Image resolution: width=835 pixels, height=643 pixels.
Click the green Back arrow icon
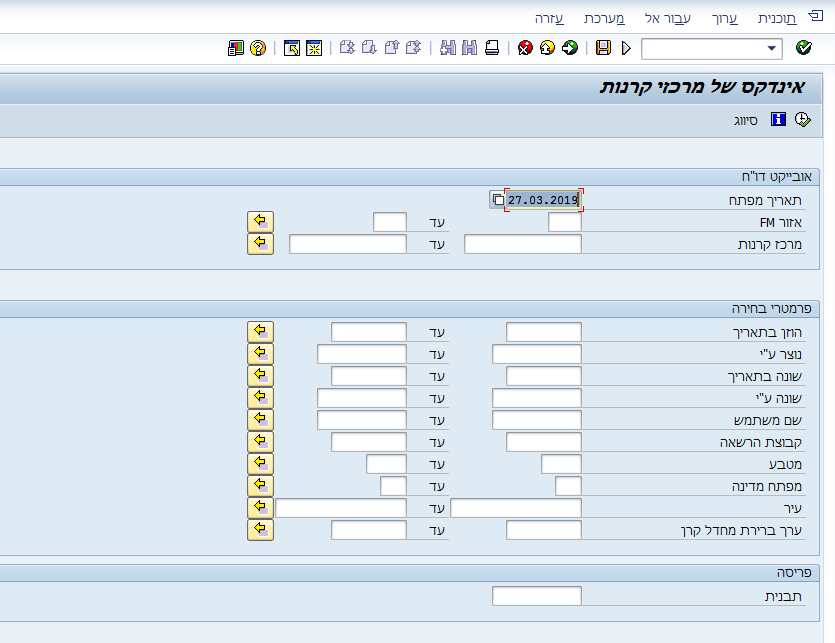(x=570, y=48)
